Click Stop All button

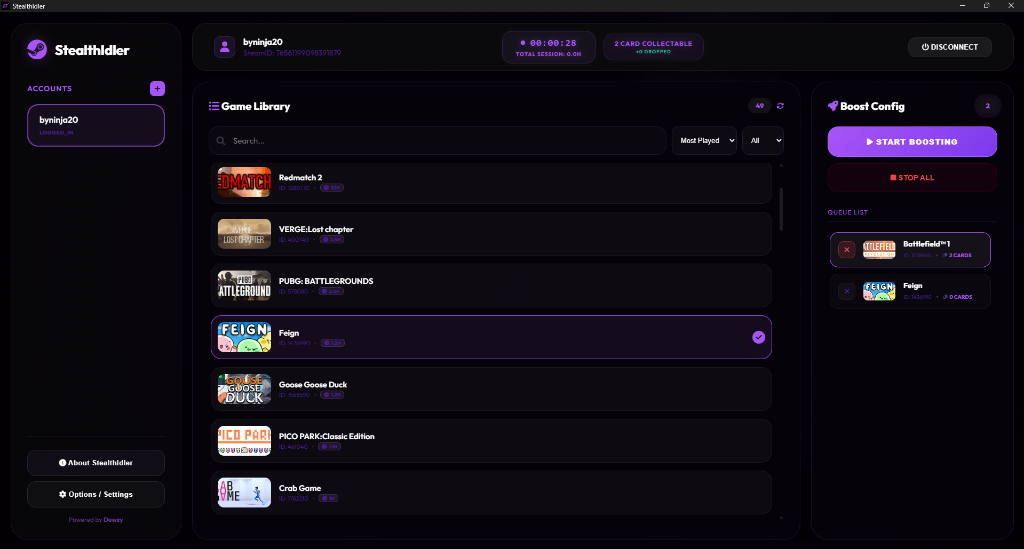coord(912,178)
